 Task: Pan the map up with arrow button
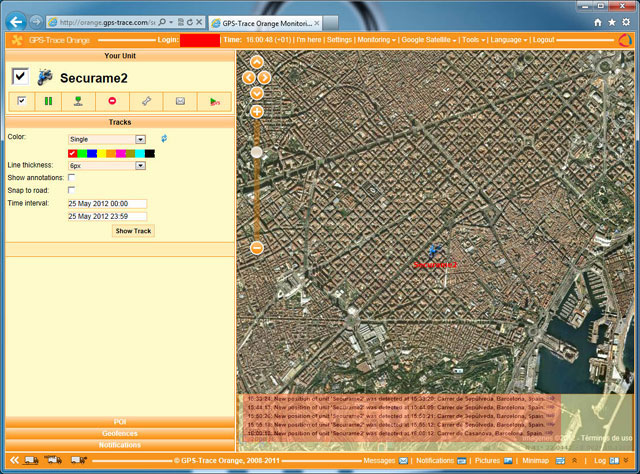point(257,62)
